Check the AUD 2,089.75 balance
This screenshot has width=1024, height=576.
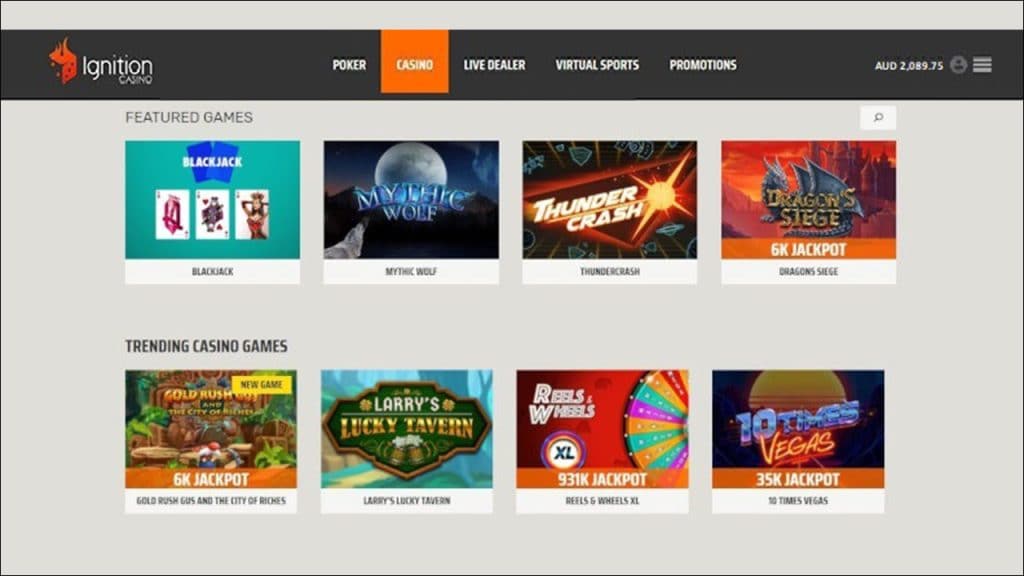point(908,65)
